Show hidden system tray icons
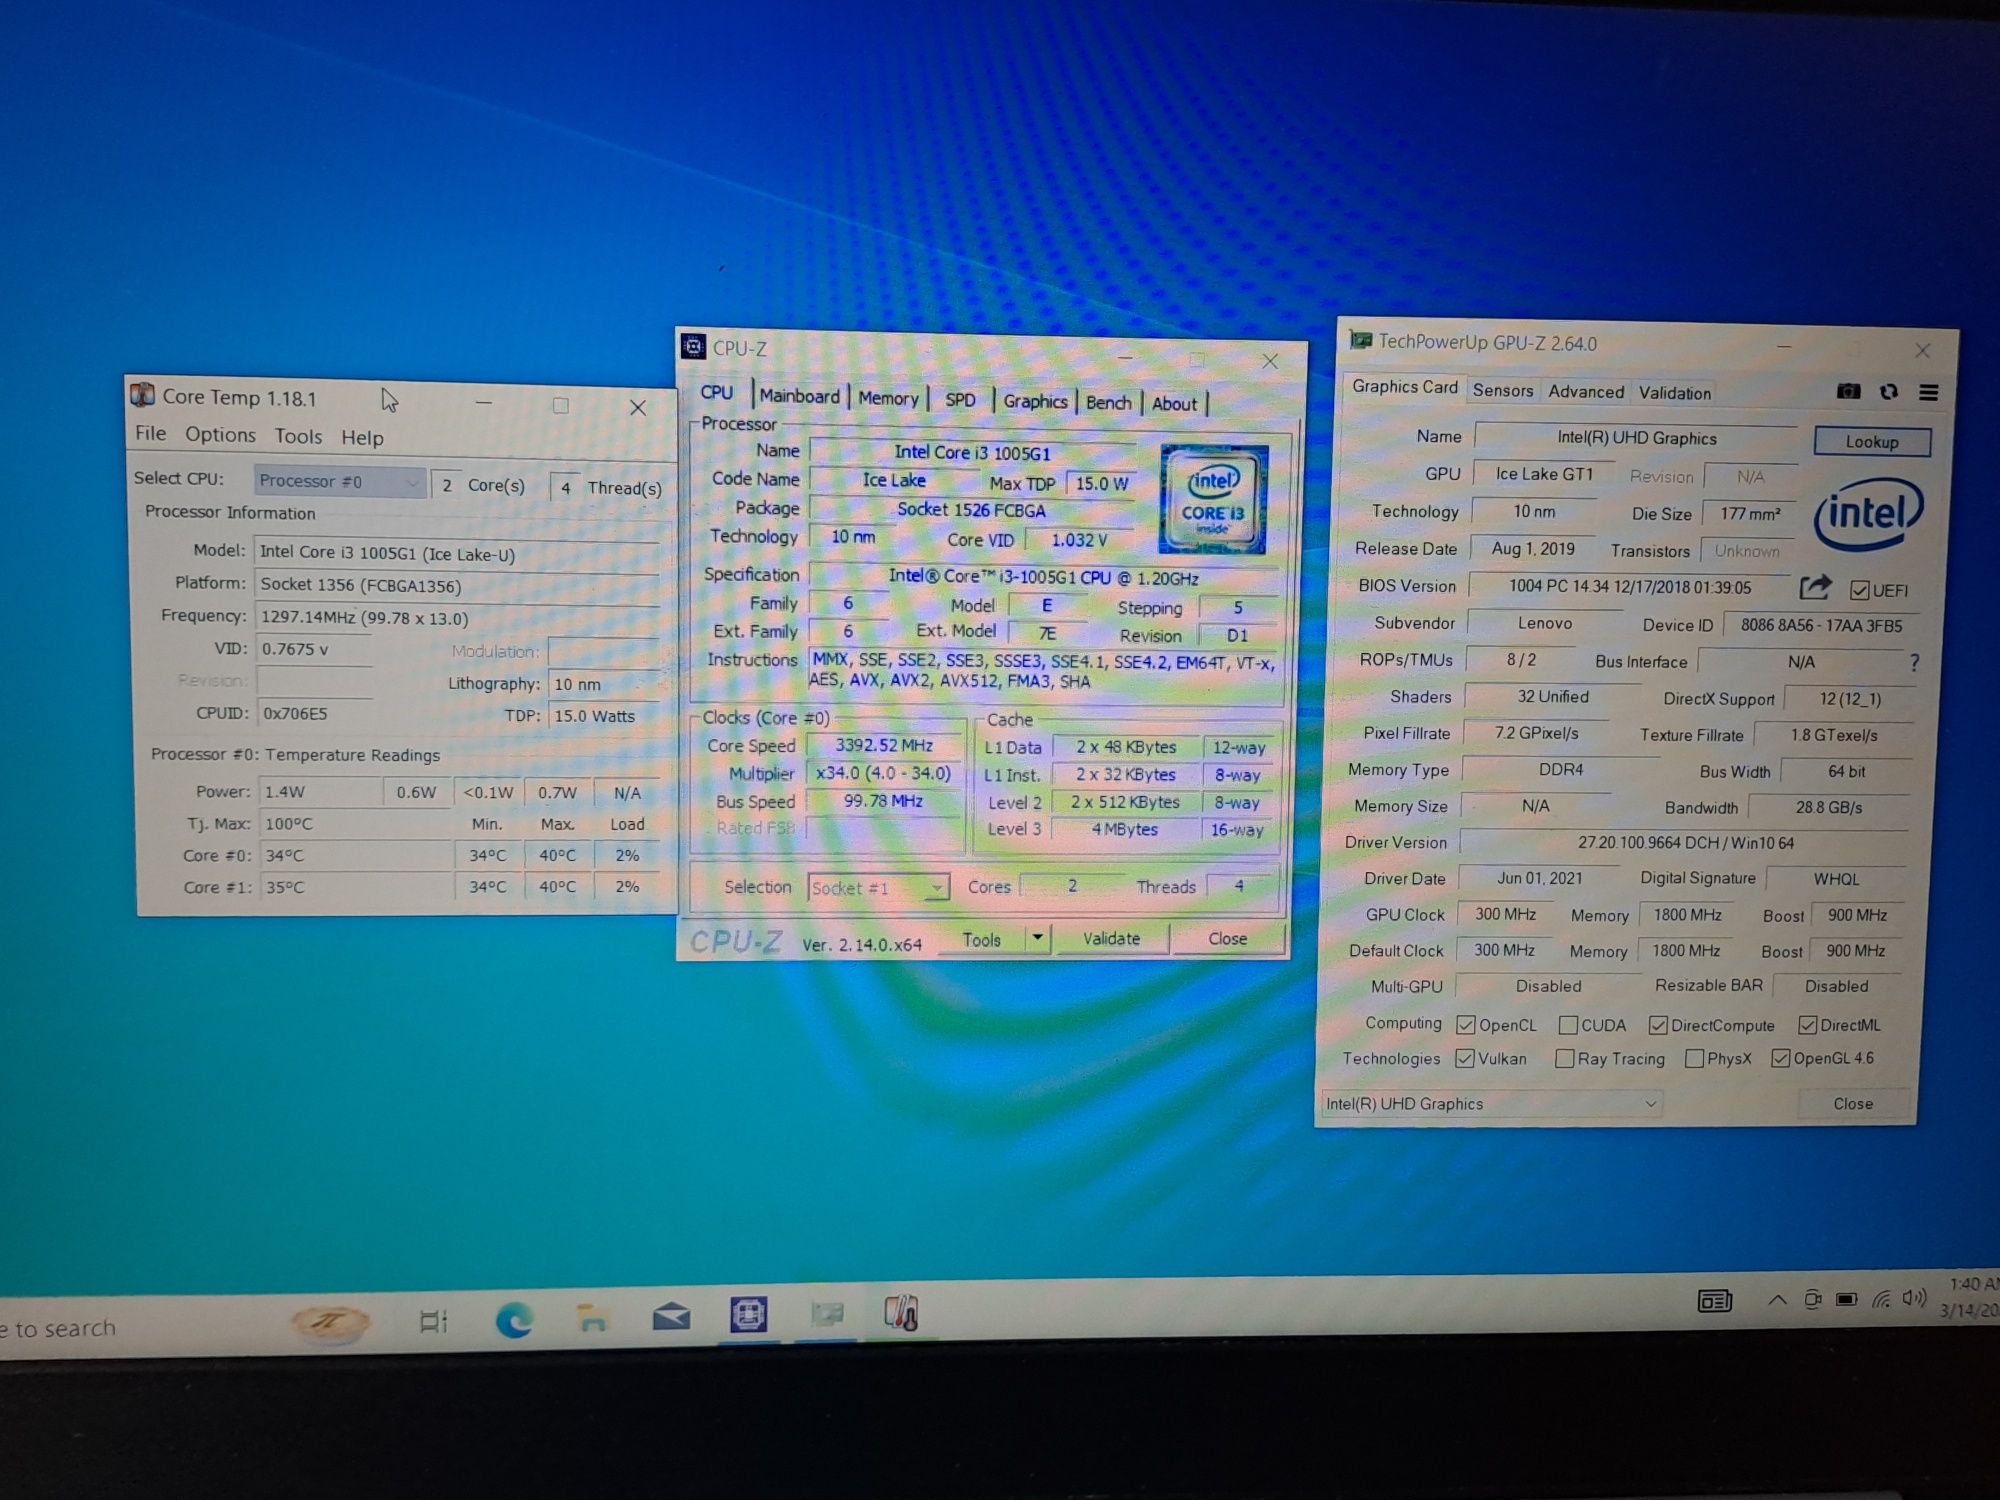 point(1777,1300)
